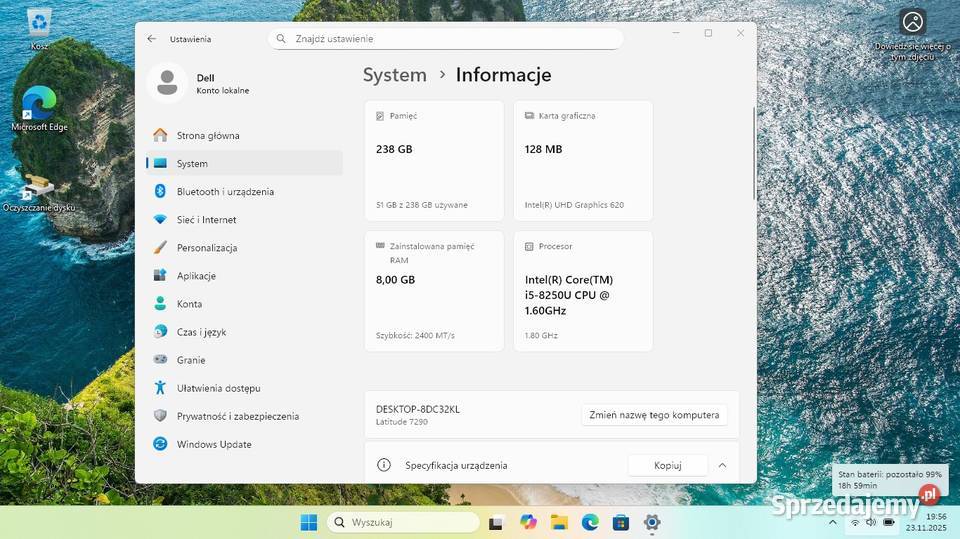The image size is (960, 539).
Task: Select System in settings sidebar
Action: [244, 164]
